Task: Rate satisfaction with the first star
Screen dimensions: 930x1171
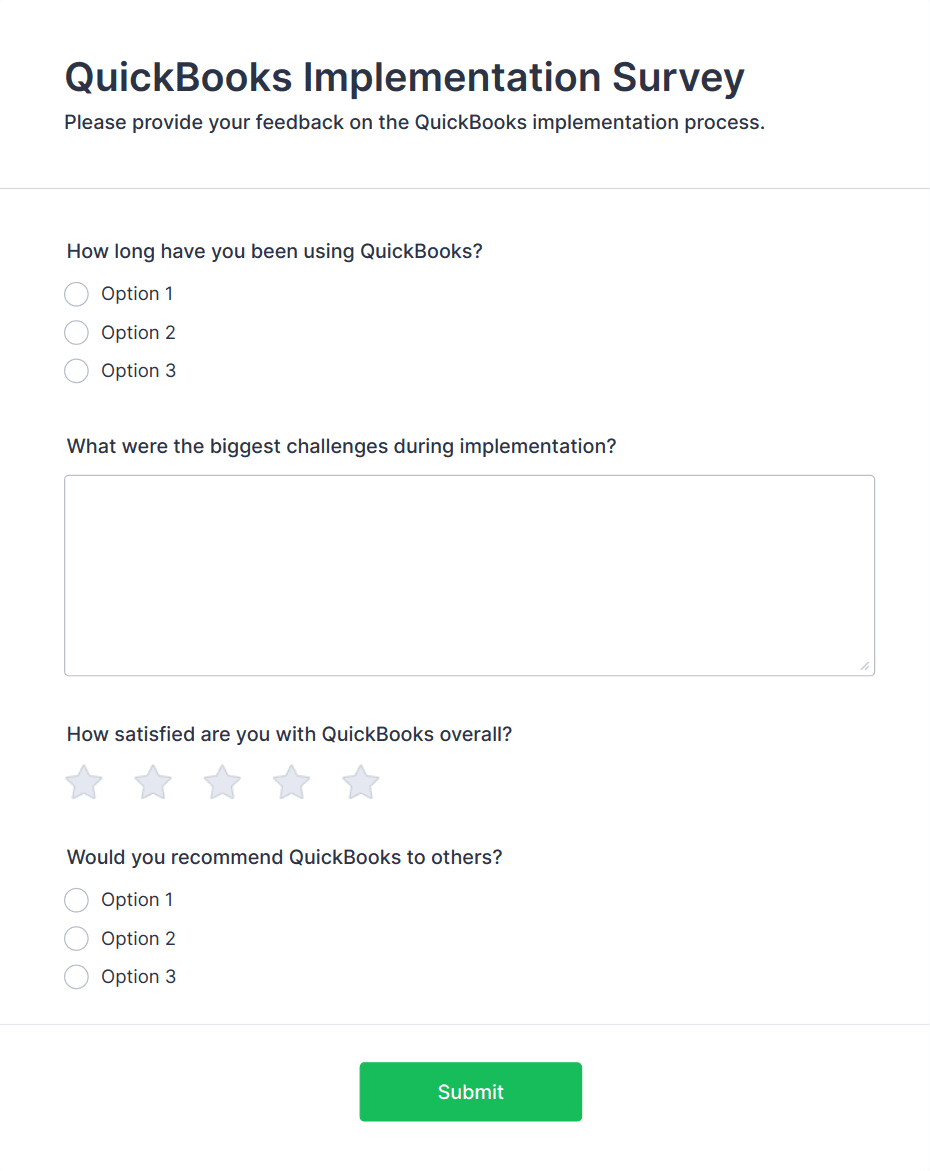Action: pyautogui.click(x=84, y=782)
